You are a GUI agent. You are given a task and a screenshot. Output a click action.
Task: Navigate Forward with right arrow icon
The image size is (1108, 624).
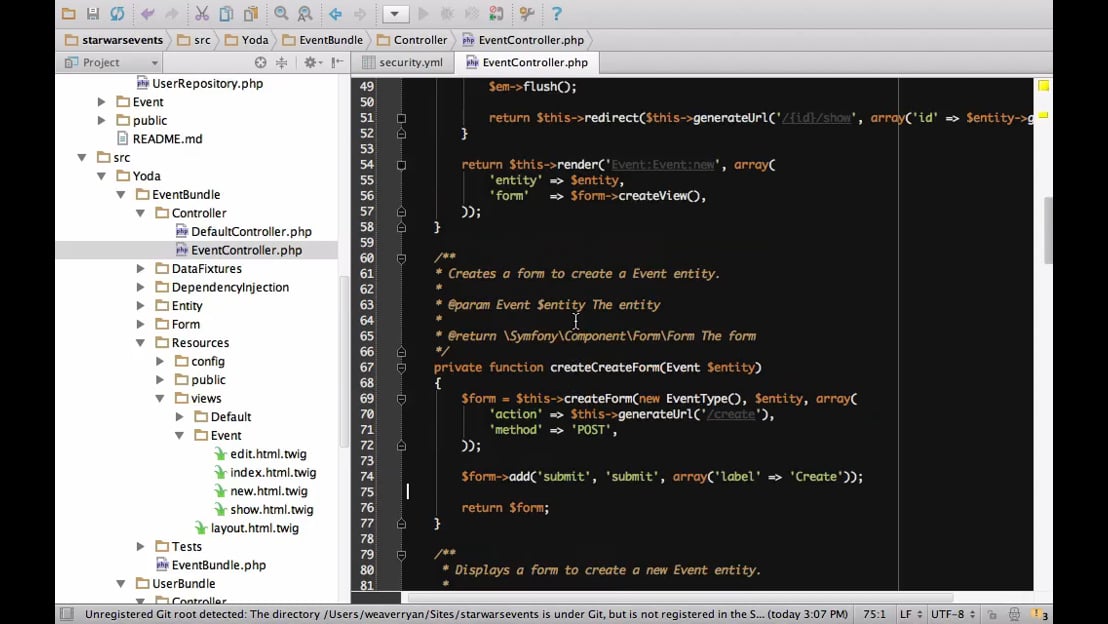pos(360,13)
